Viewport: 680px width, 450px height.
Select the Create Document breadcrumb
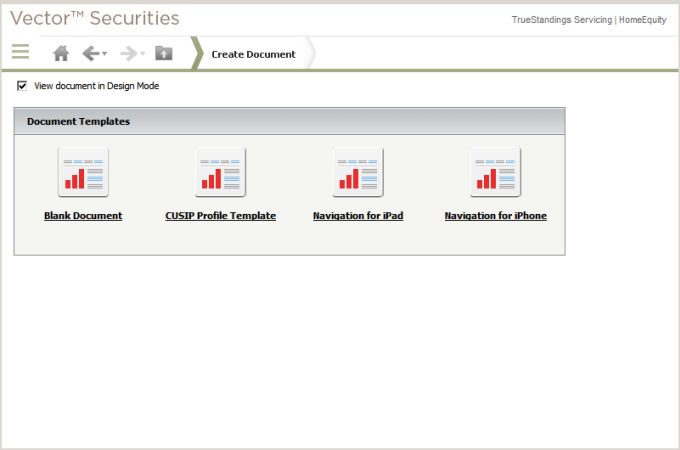point(253,54)
